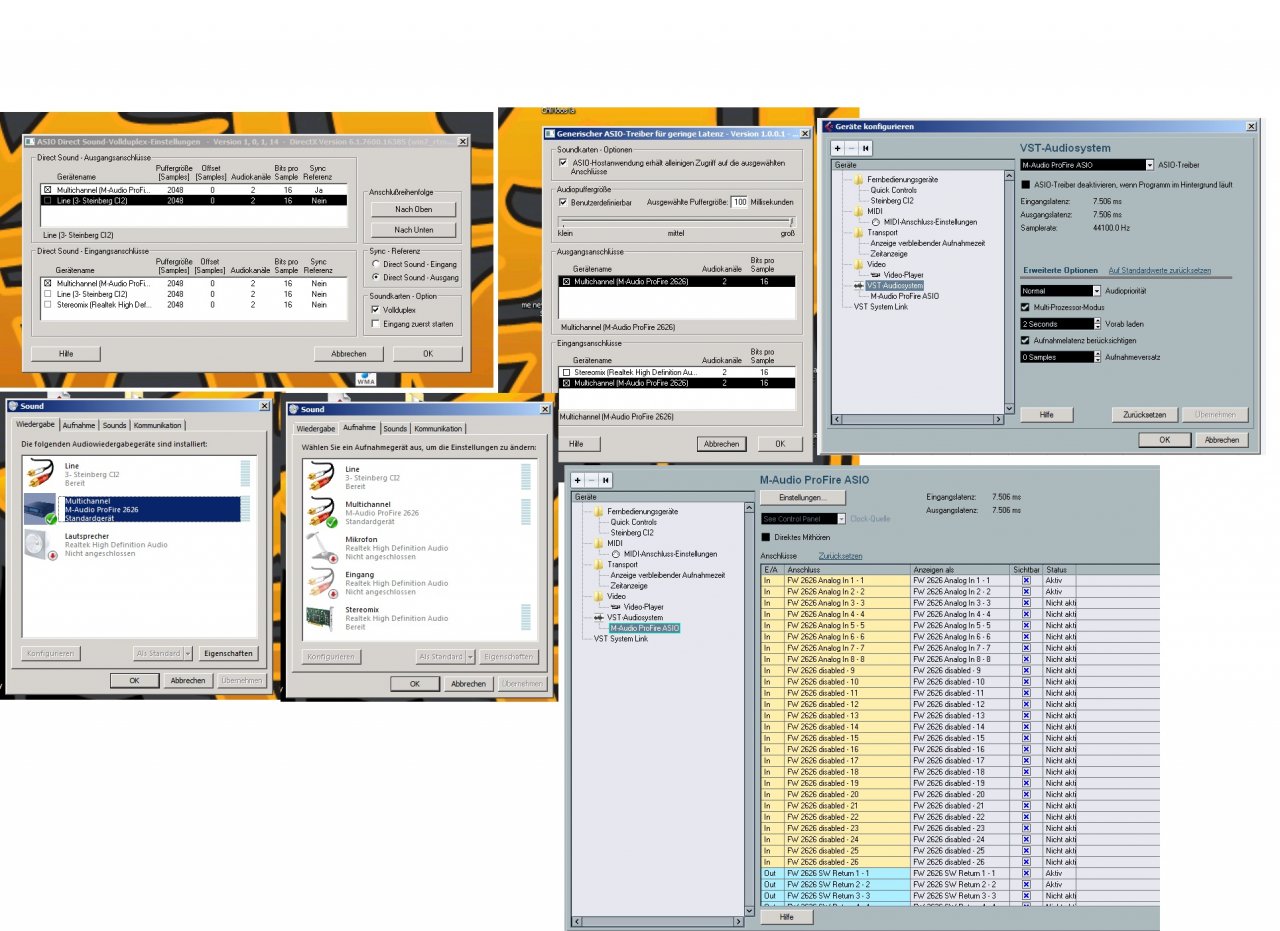
Task: Click vertical scrollbar of ProFire ASIO device tree
Action: pyautogui.click(x=749, y=710)
